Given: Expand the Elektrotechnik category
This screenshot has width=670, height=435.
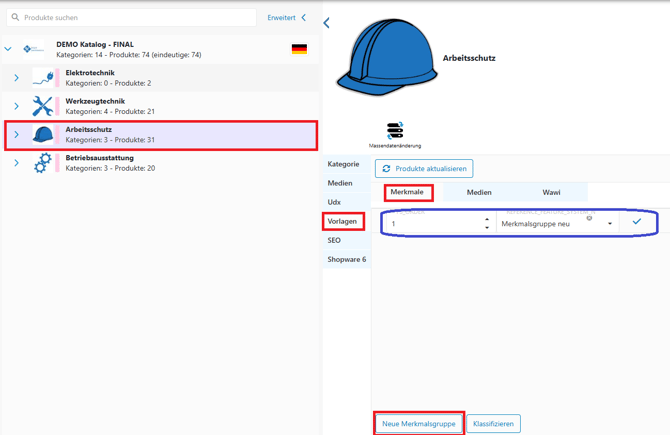Looking at the screenshot, I should (16, 78).
